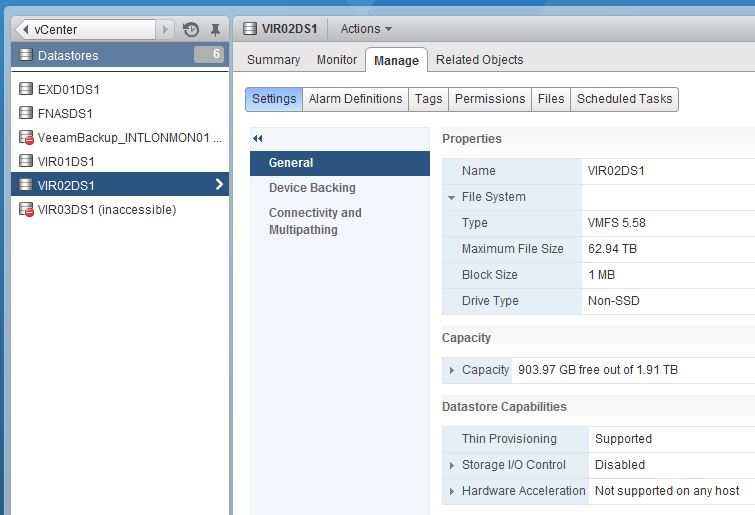Switch to the Summary tab
This screenshot has height=515, width=755.
tap(273, 60)
